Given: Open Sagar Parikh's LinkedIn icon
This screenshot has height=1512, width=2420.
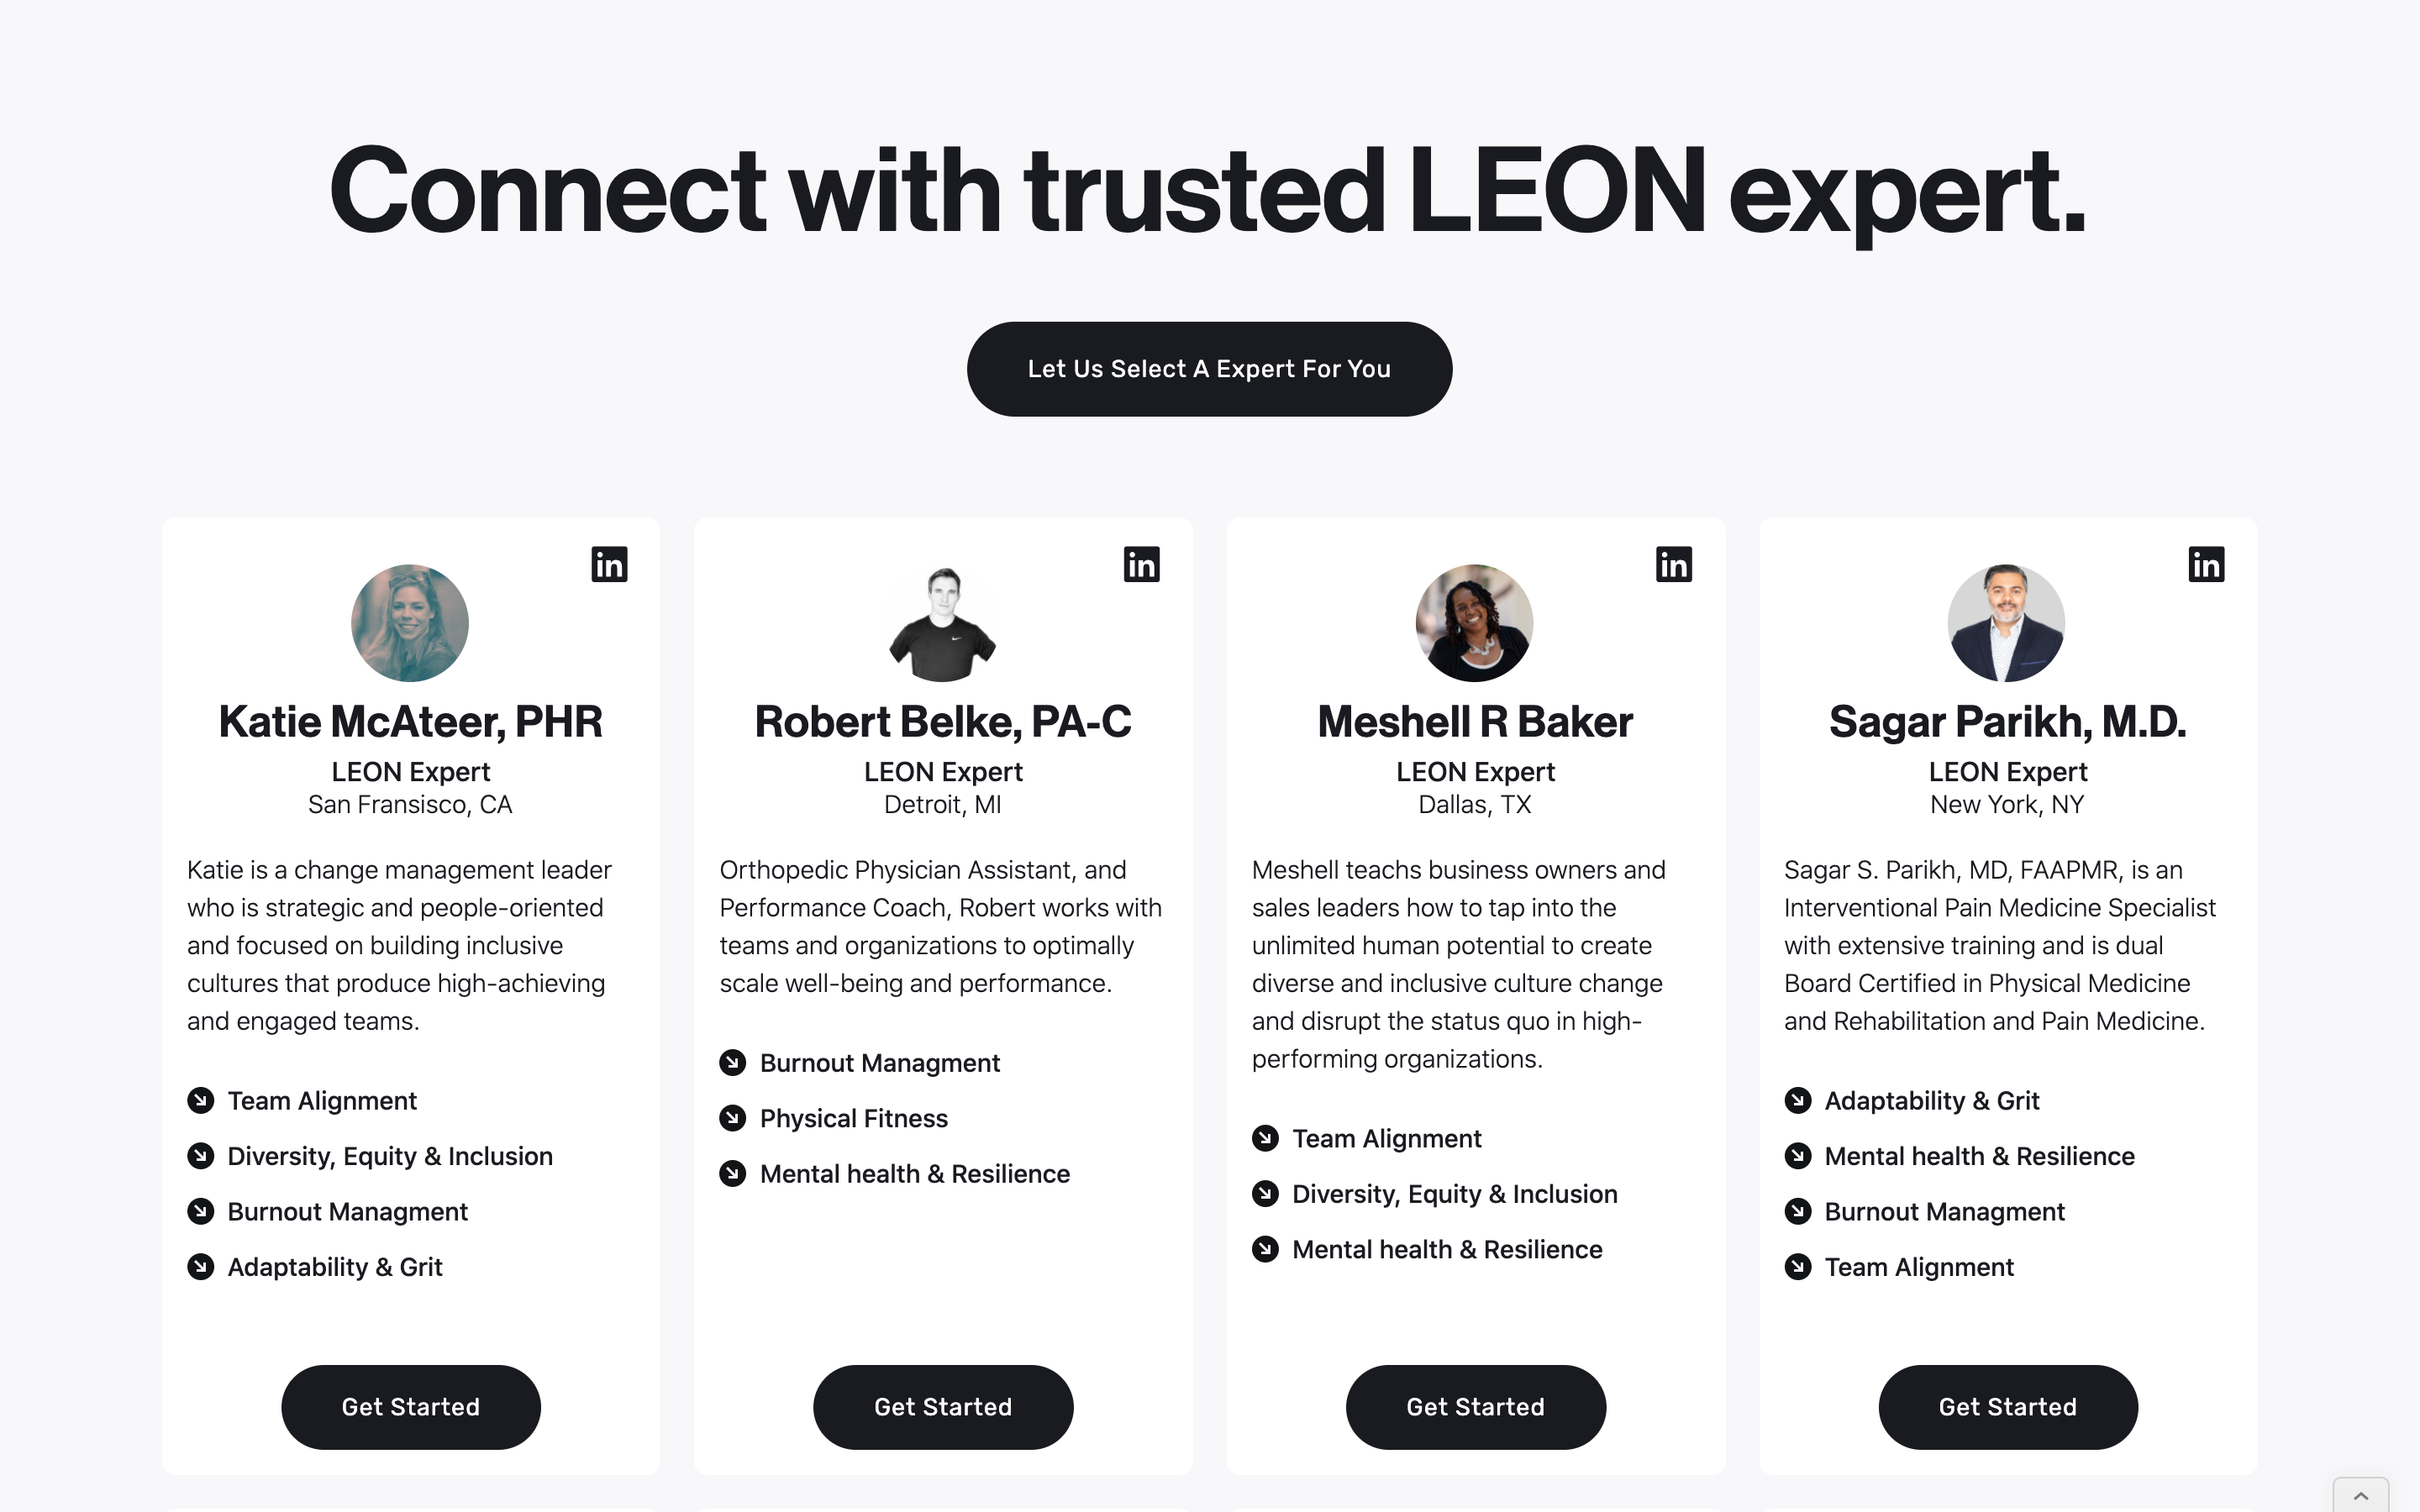Looking at the screenshot, I should tap(2206, 565).
